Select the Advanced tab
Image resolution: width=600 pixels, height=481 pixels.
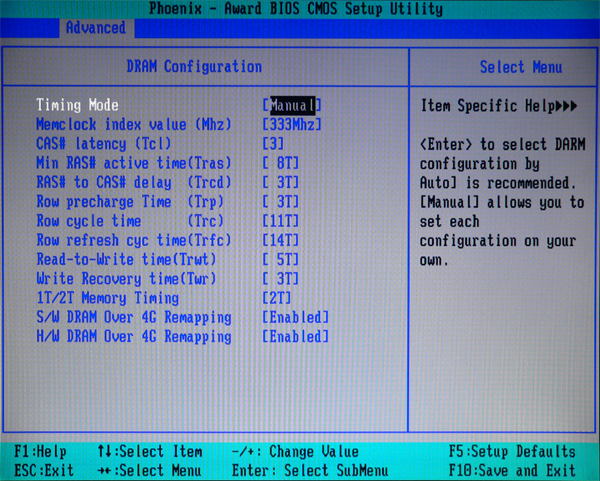point(96,28)
